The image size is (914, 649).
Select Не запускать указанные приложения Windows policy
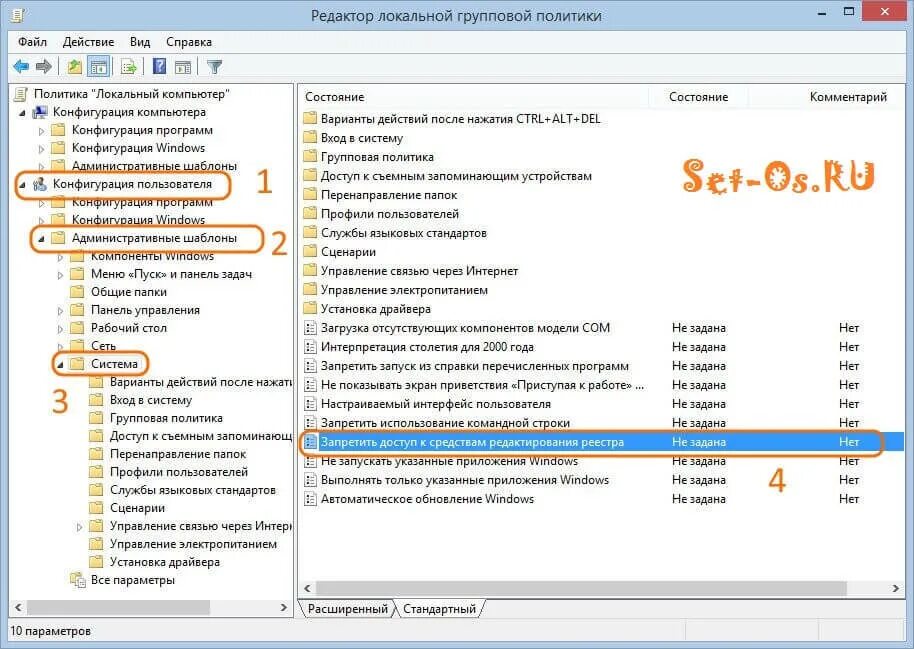click(x=449, y=461)
